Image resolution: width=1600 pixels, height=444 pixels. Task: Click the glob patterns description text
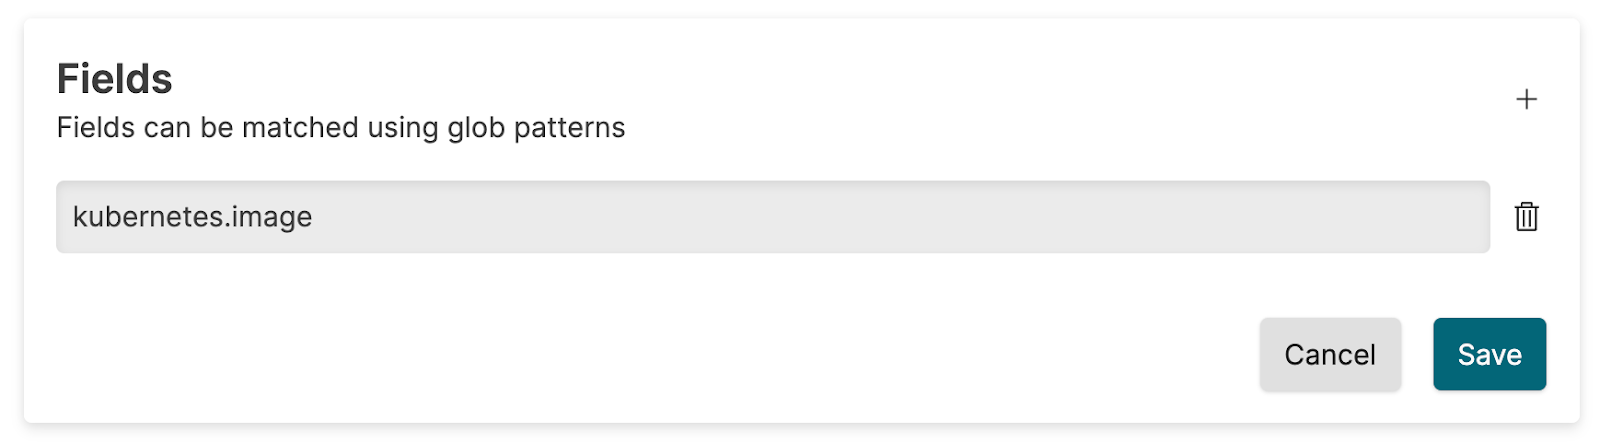click(x=341, y=128)
